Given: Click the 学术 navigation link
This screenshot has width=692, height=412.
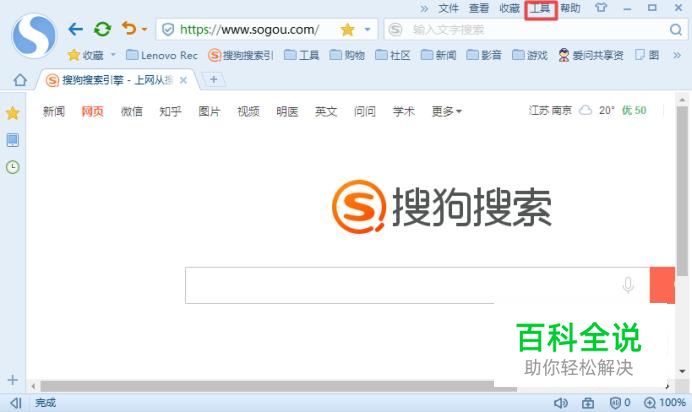Looking at the screenshot, I should tap(403, 111).
